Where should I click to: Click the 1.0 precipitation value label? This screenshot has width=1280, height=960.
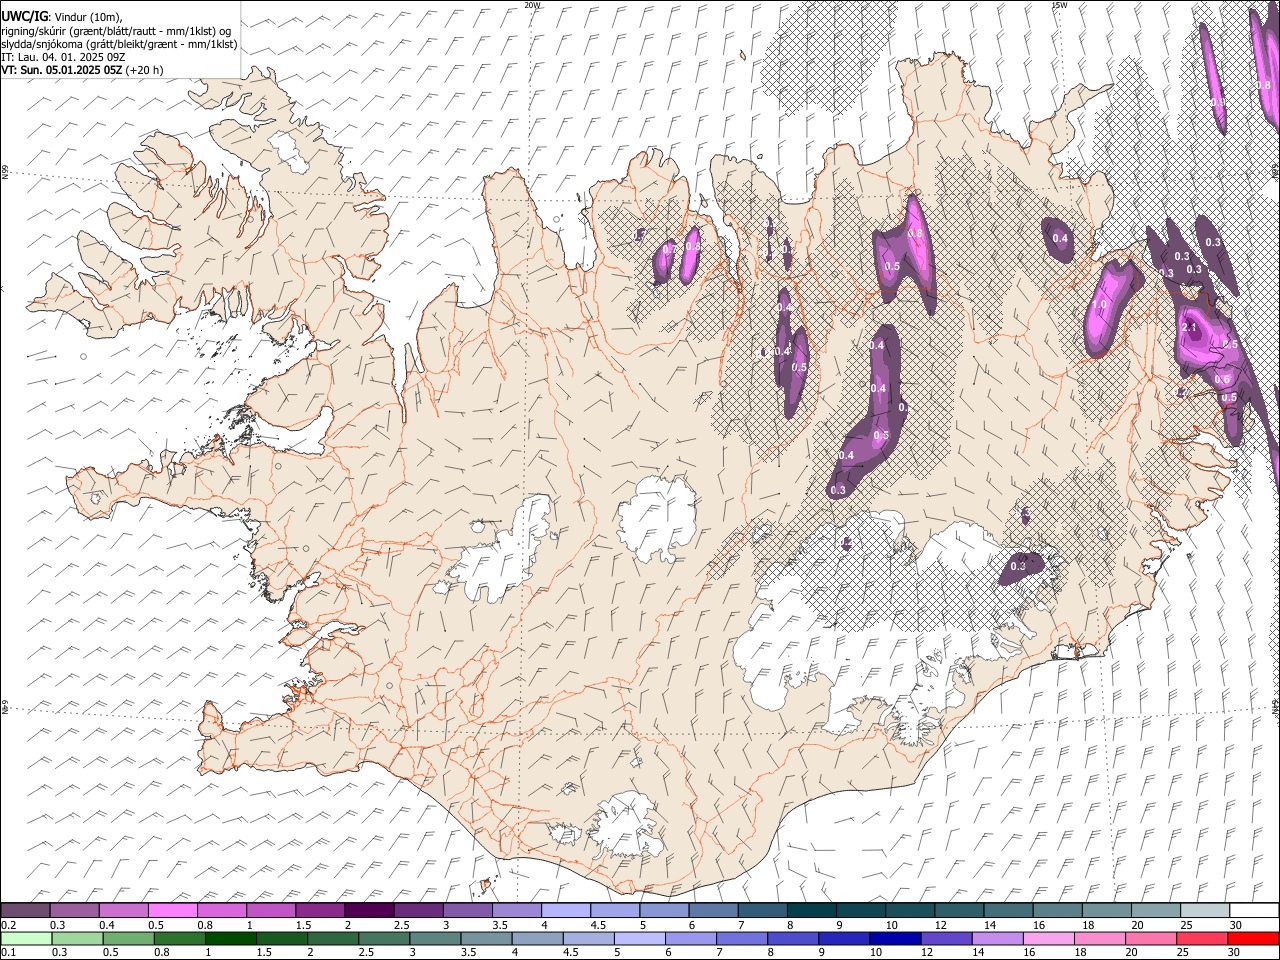click(1100, 305)
